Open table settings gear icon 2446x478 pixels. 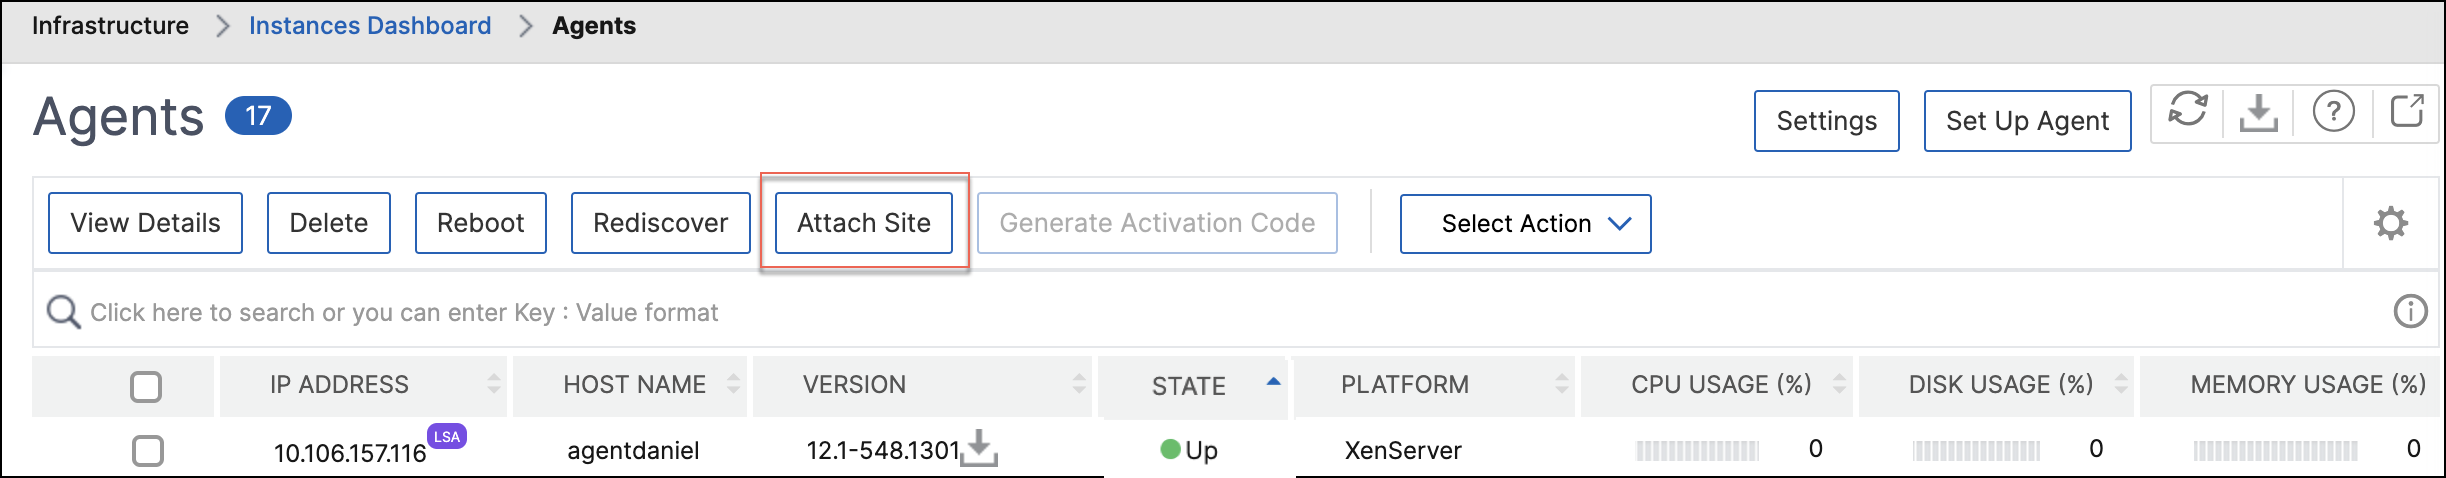click(2390, 222)
